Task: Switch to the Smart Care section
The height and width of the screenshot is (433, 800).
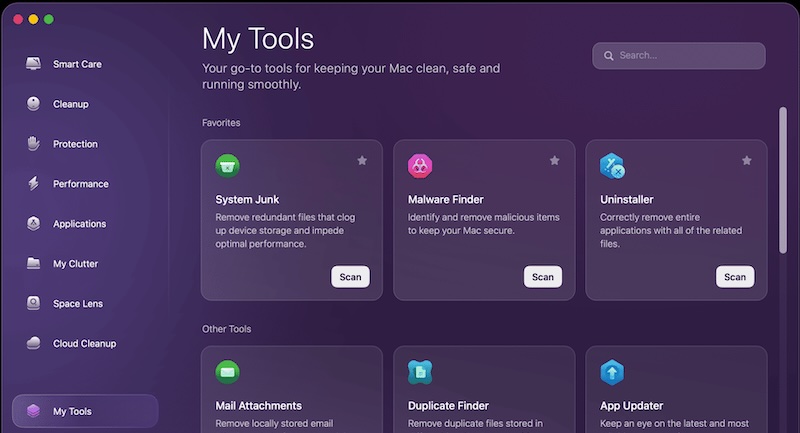Action: coord(77,64)
